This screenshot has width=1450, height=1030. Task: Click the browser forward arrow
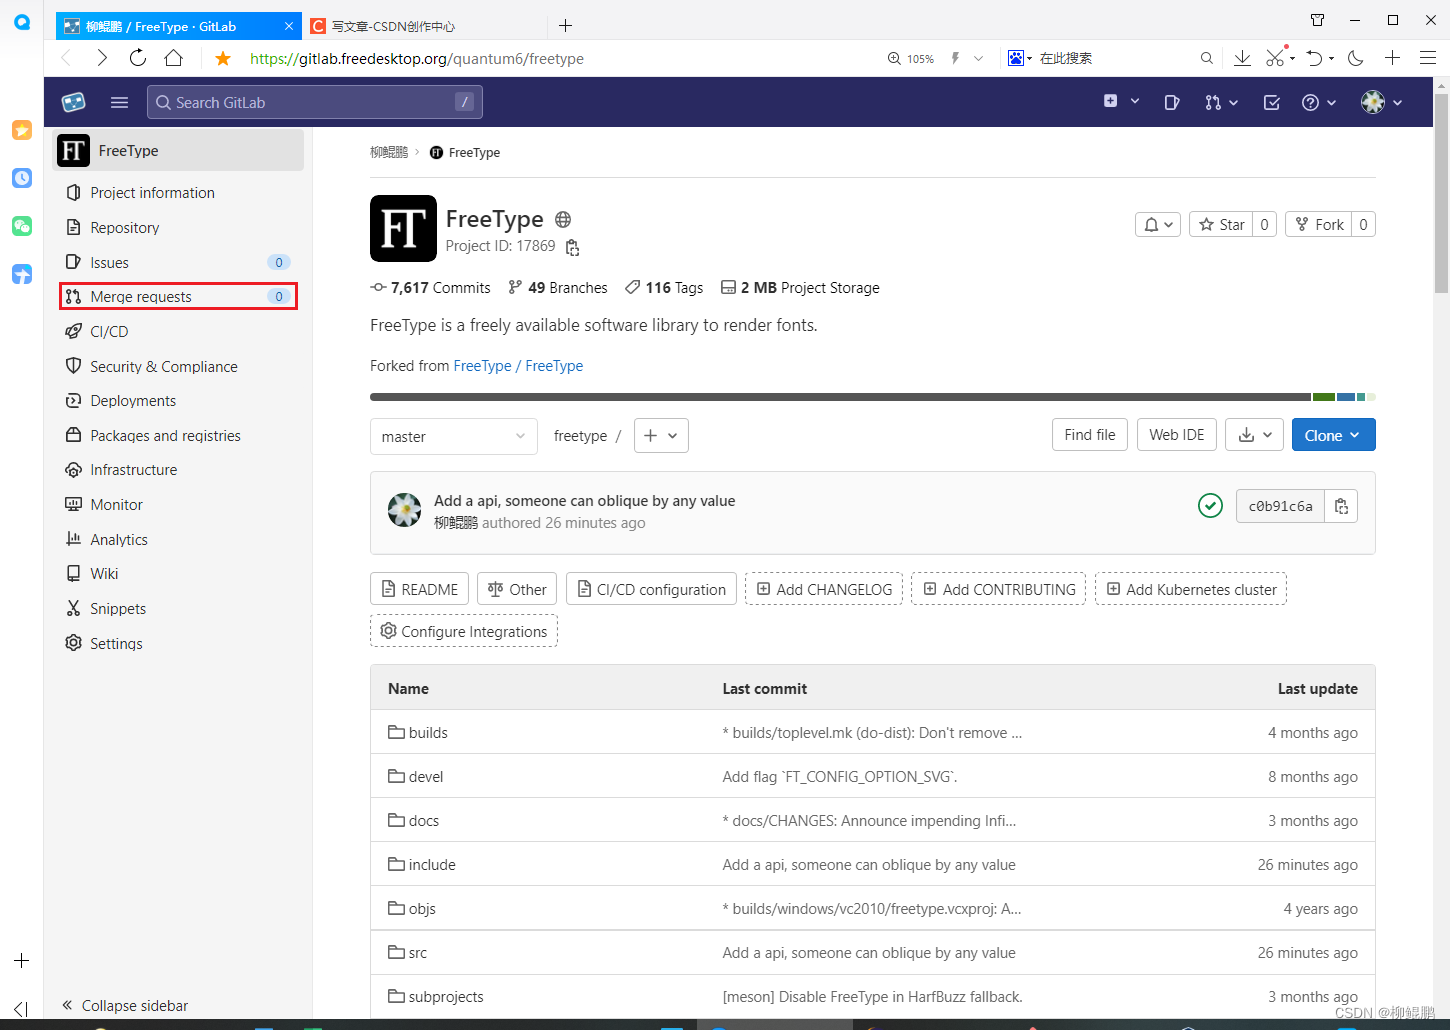[x=102, y=58]
